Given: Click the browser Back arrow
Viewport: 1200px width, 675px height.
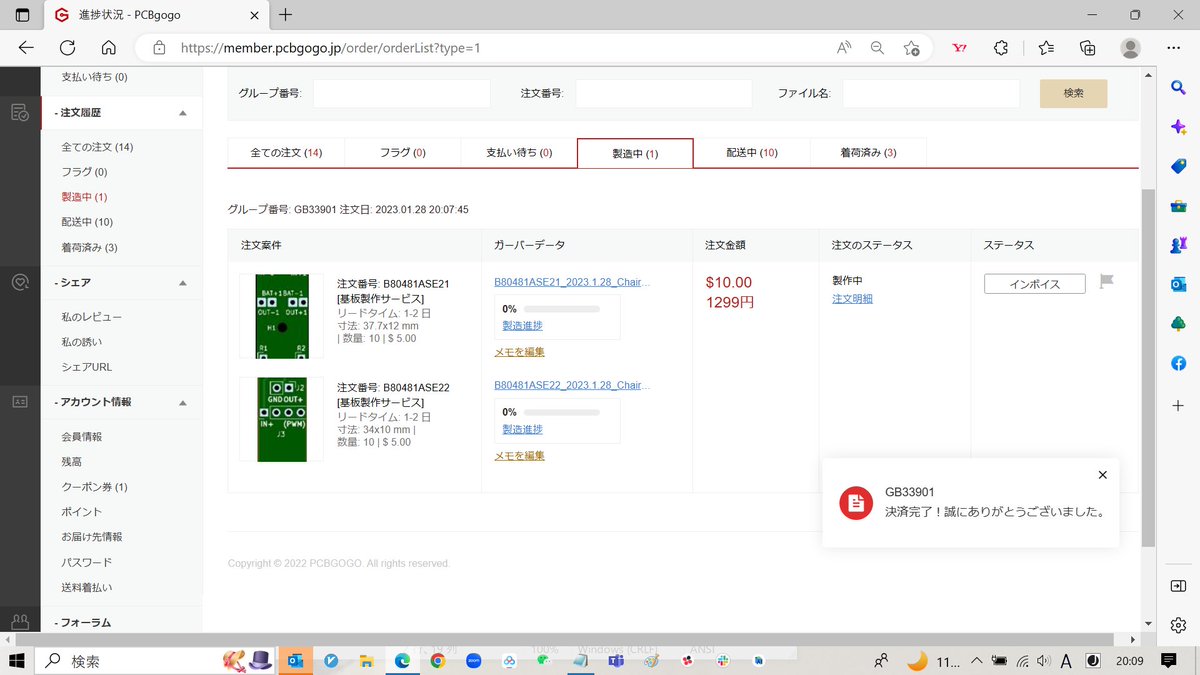Looking at the screenshot, I should tap(26, 47).
